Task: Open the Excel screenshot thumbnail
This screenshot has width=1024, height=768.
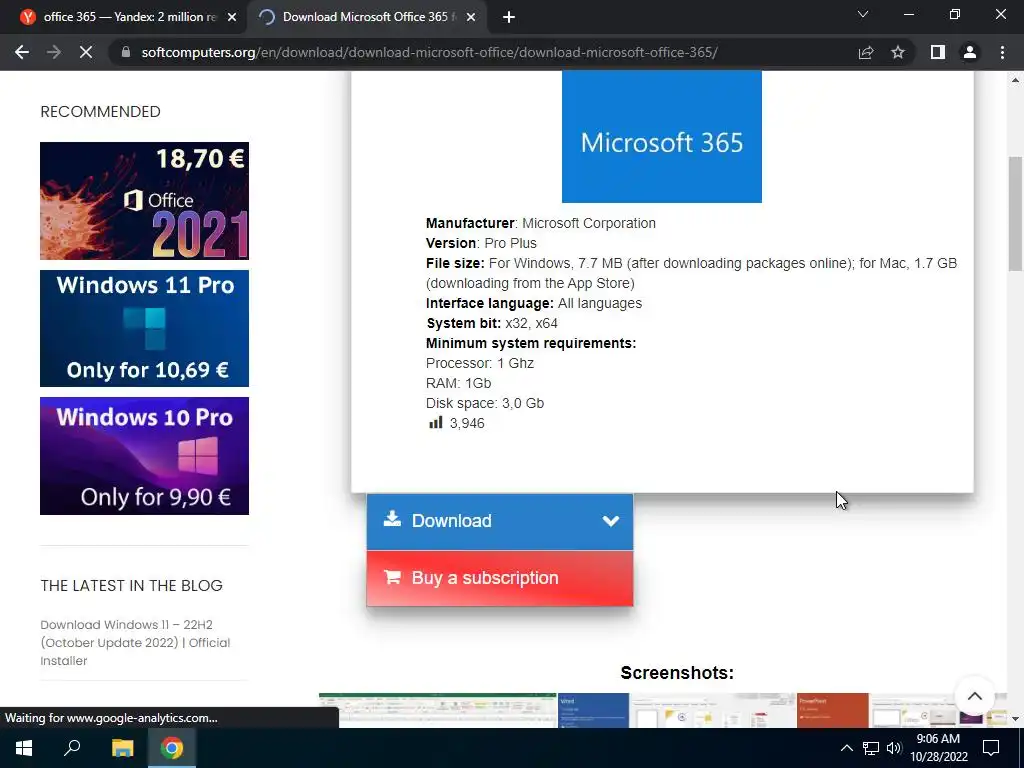Action: pos(438,711)
